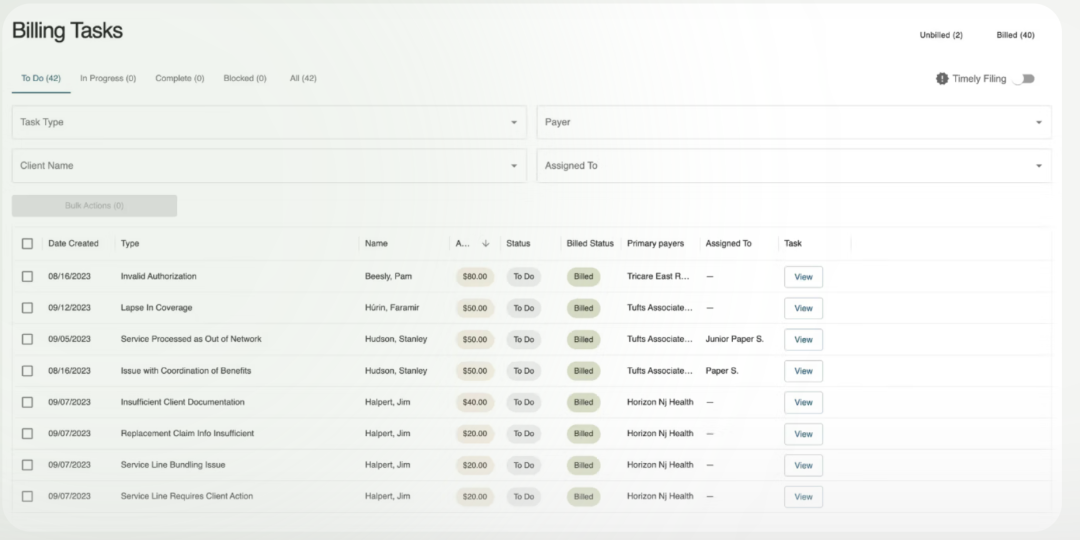Screen dimensions: 1080x540
Task: View the Service Line Bundling Issue task
Action: click(x=803, y=466)
